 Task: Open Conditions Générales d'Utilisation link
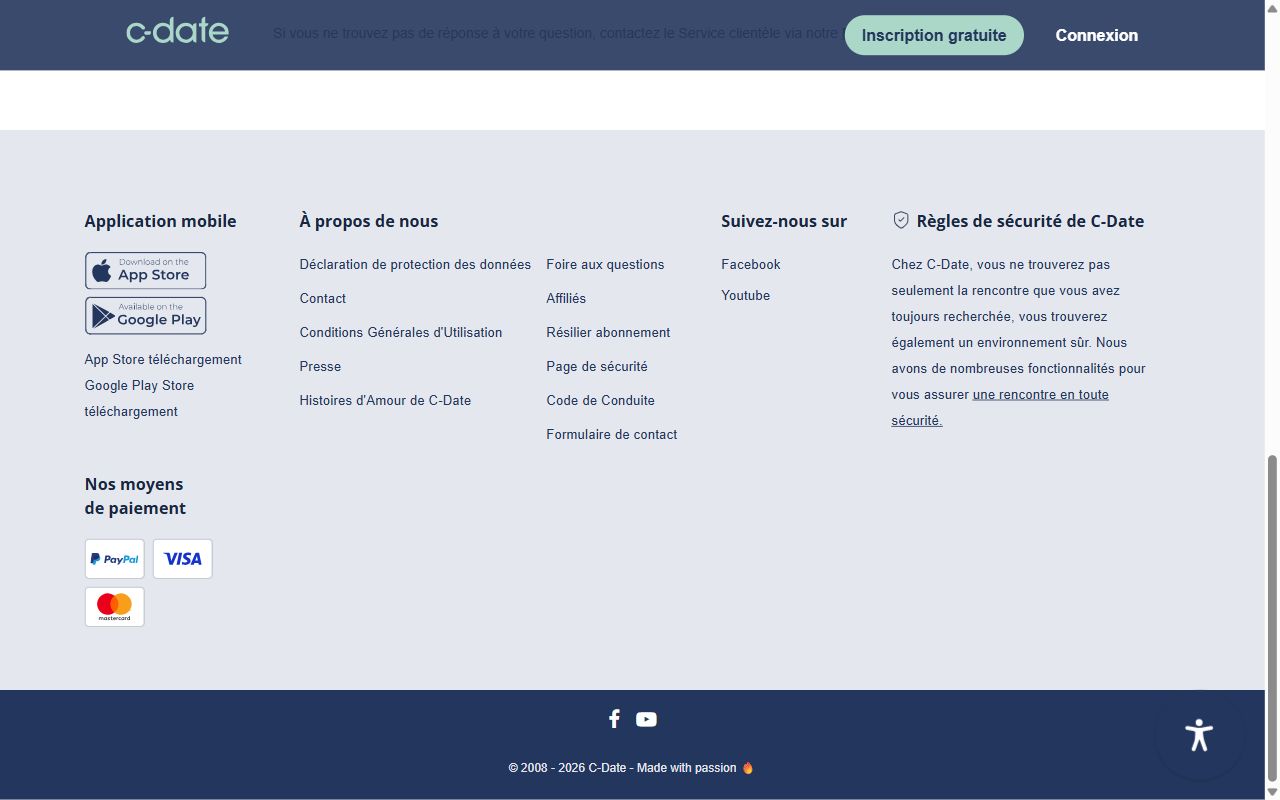coord(401,332)
